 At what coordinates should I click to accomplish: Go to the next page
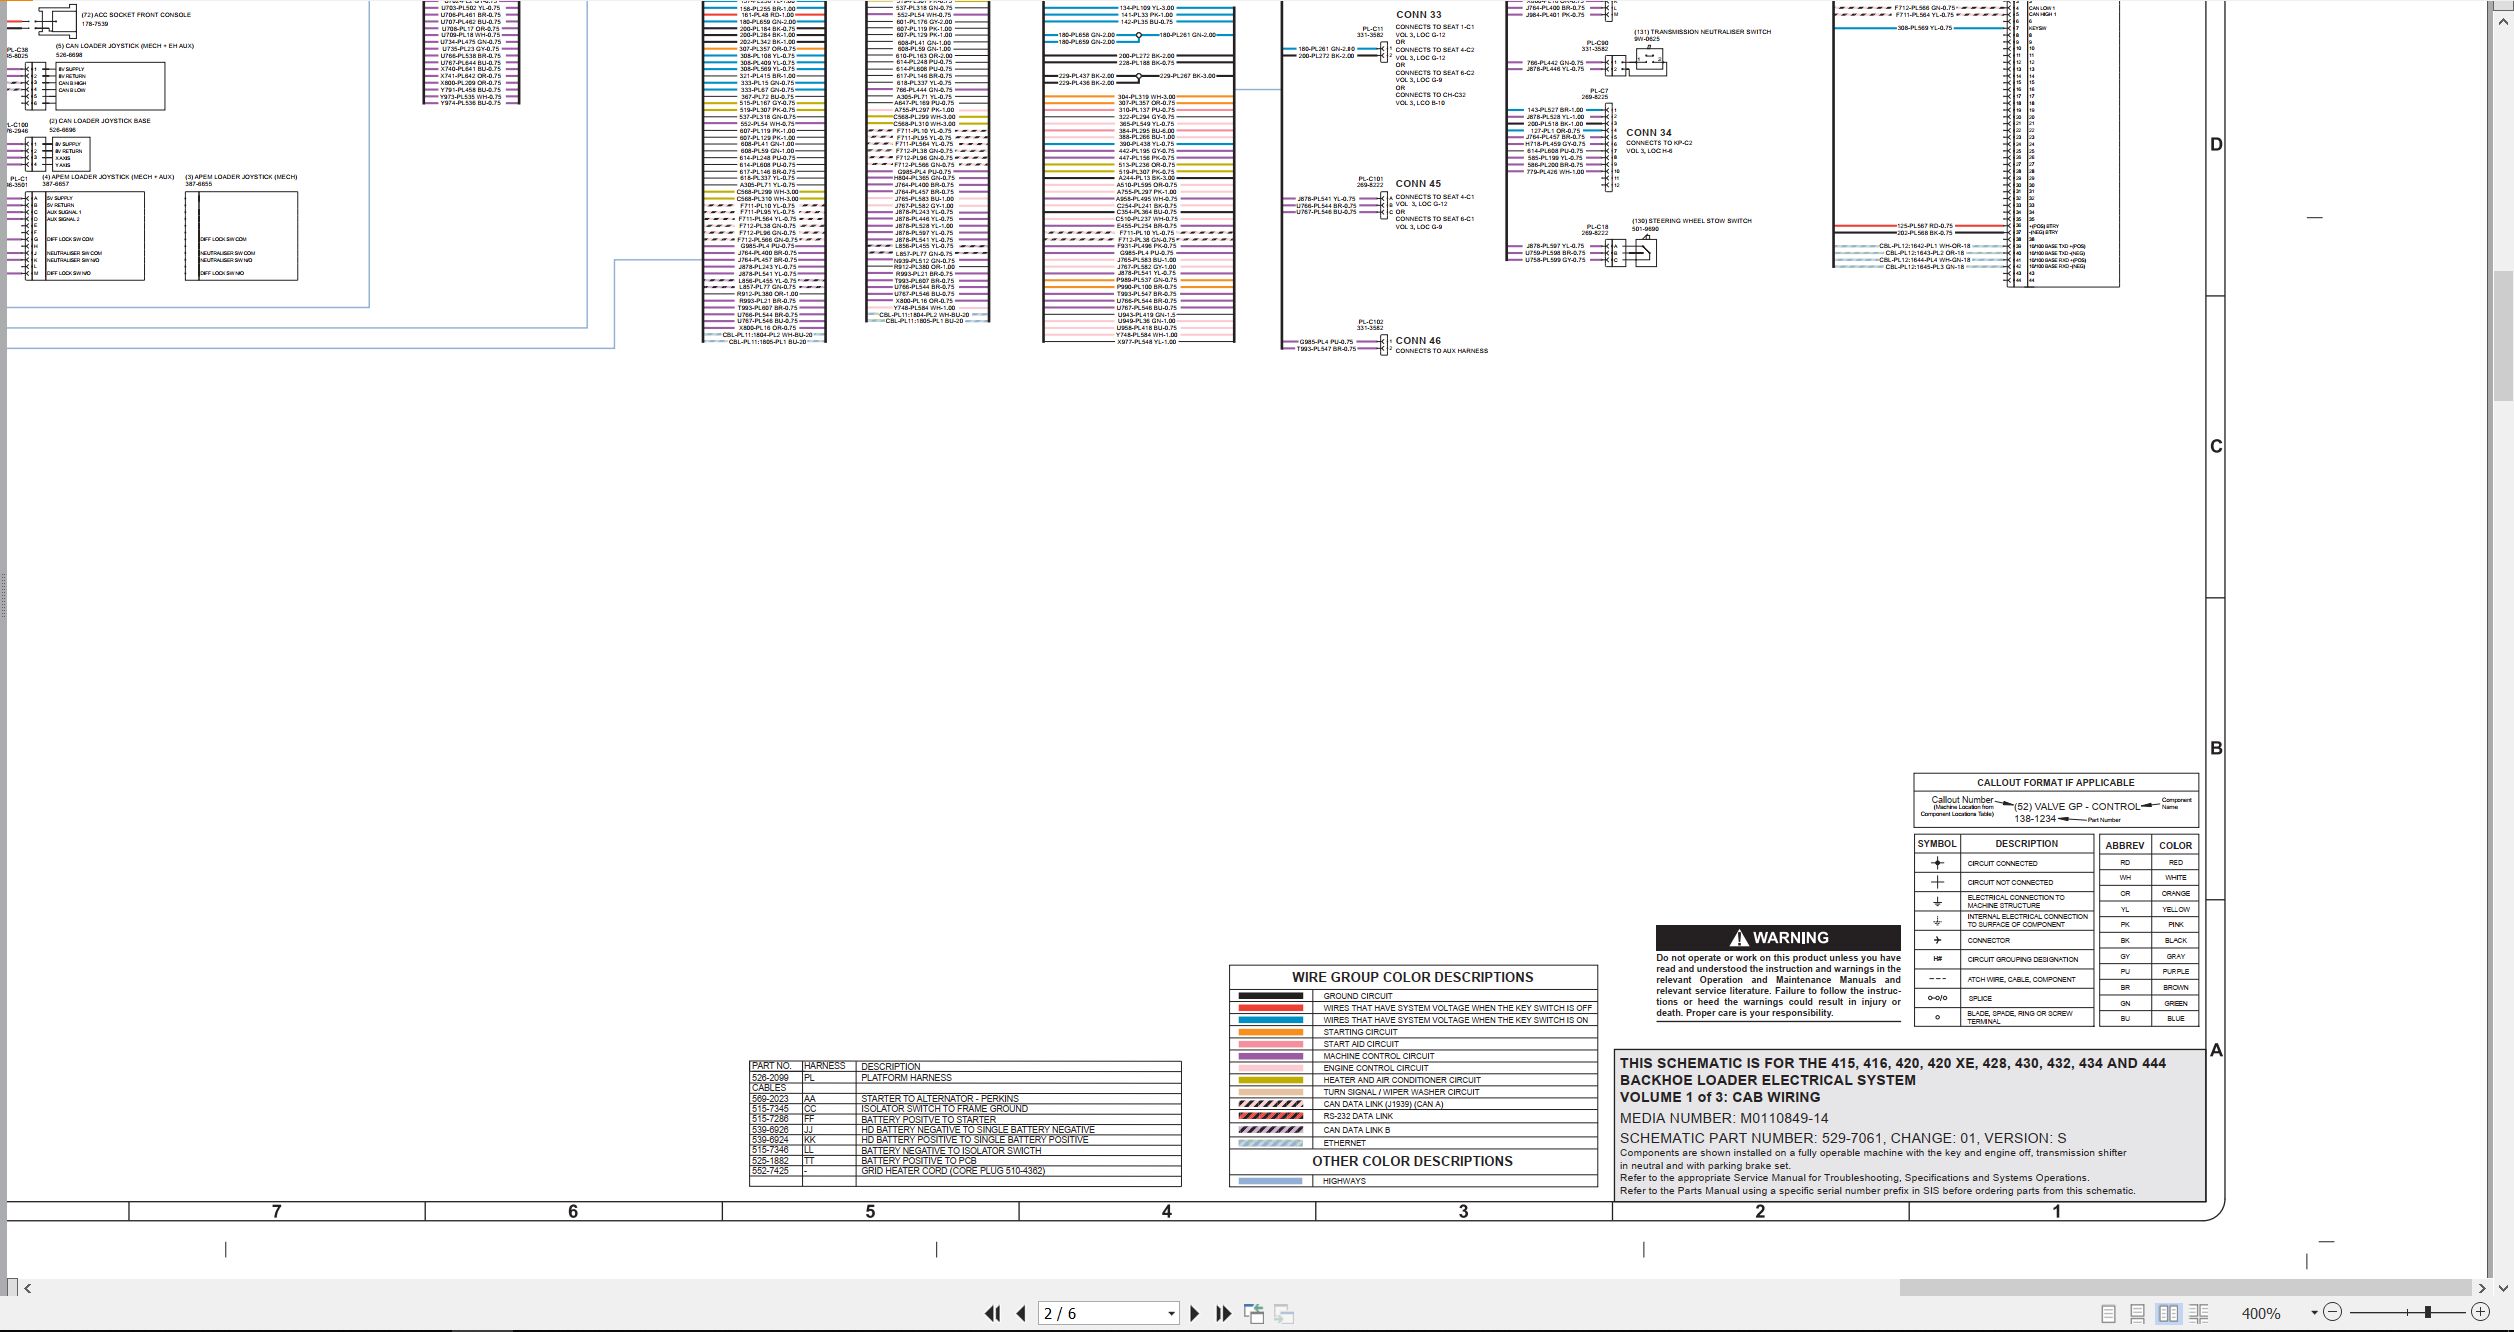point(1194,1313)
